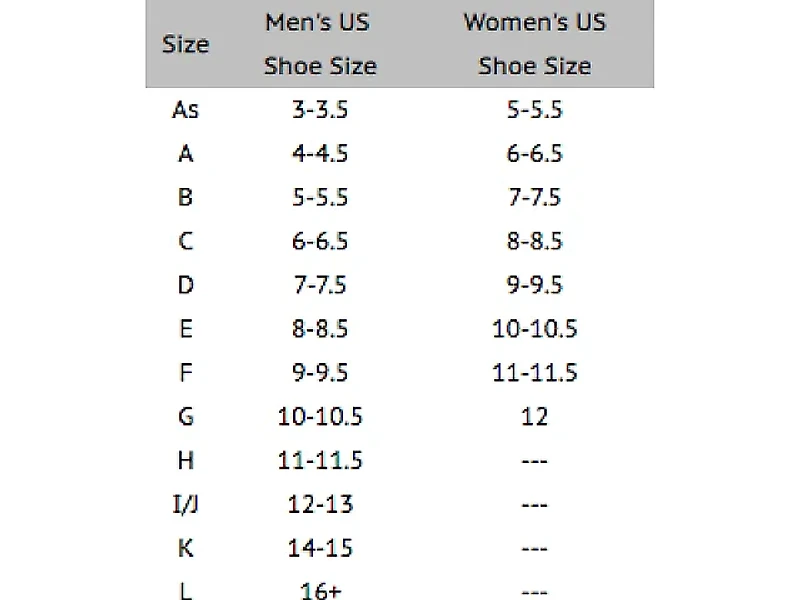Viewport: 800px width, 600px height.
Task: Click women's size 12 in row G
Action: point(534,416)
